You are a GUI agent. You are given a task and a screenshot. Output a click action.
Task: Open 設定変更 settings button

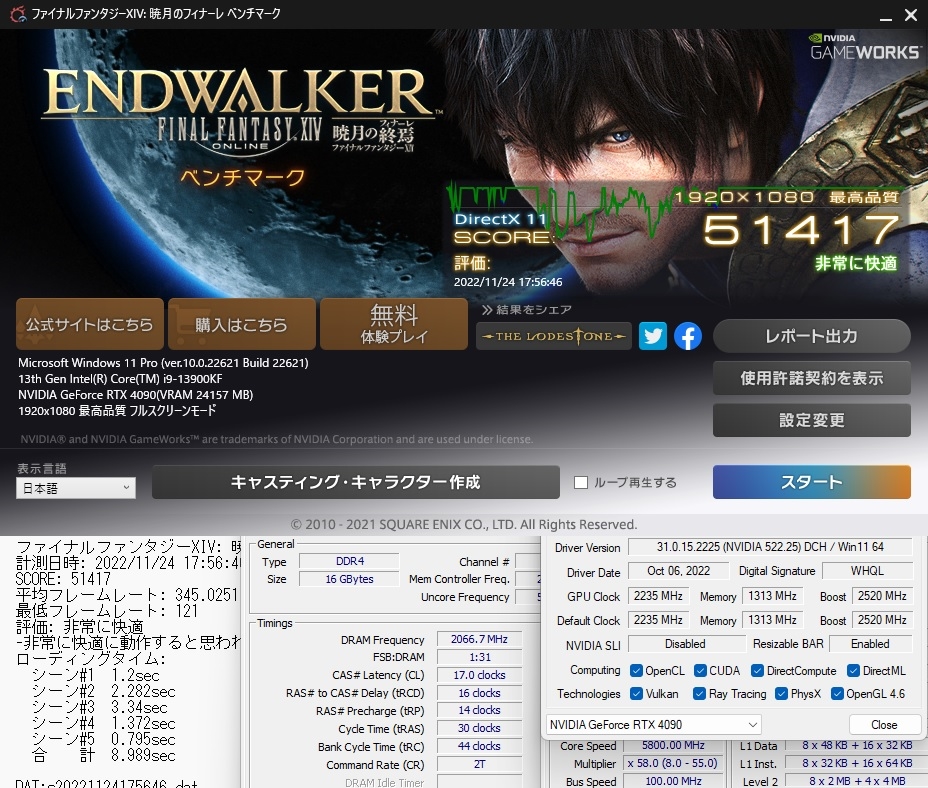(x=811, y=420)
